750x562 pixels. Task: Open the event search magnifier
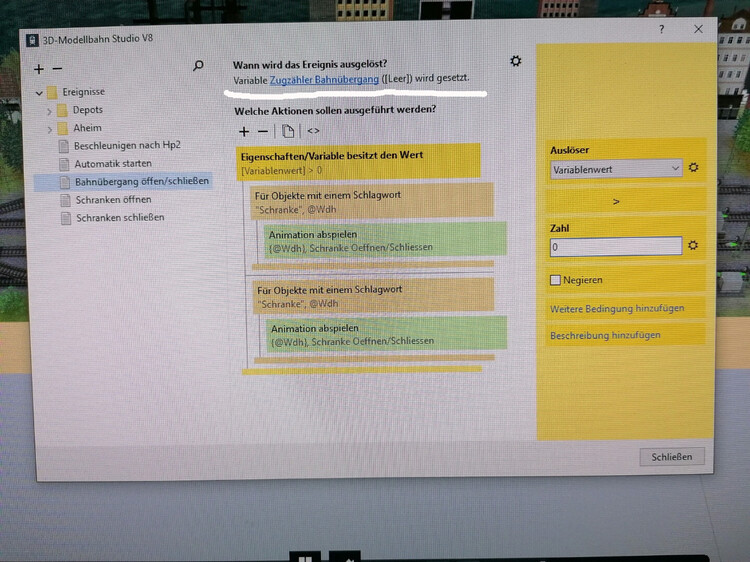coord(198,66)
